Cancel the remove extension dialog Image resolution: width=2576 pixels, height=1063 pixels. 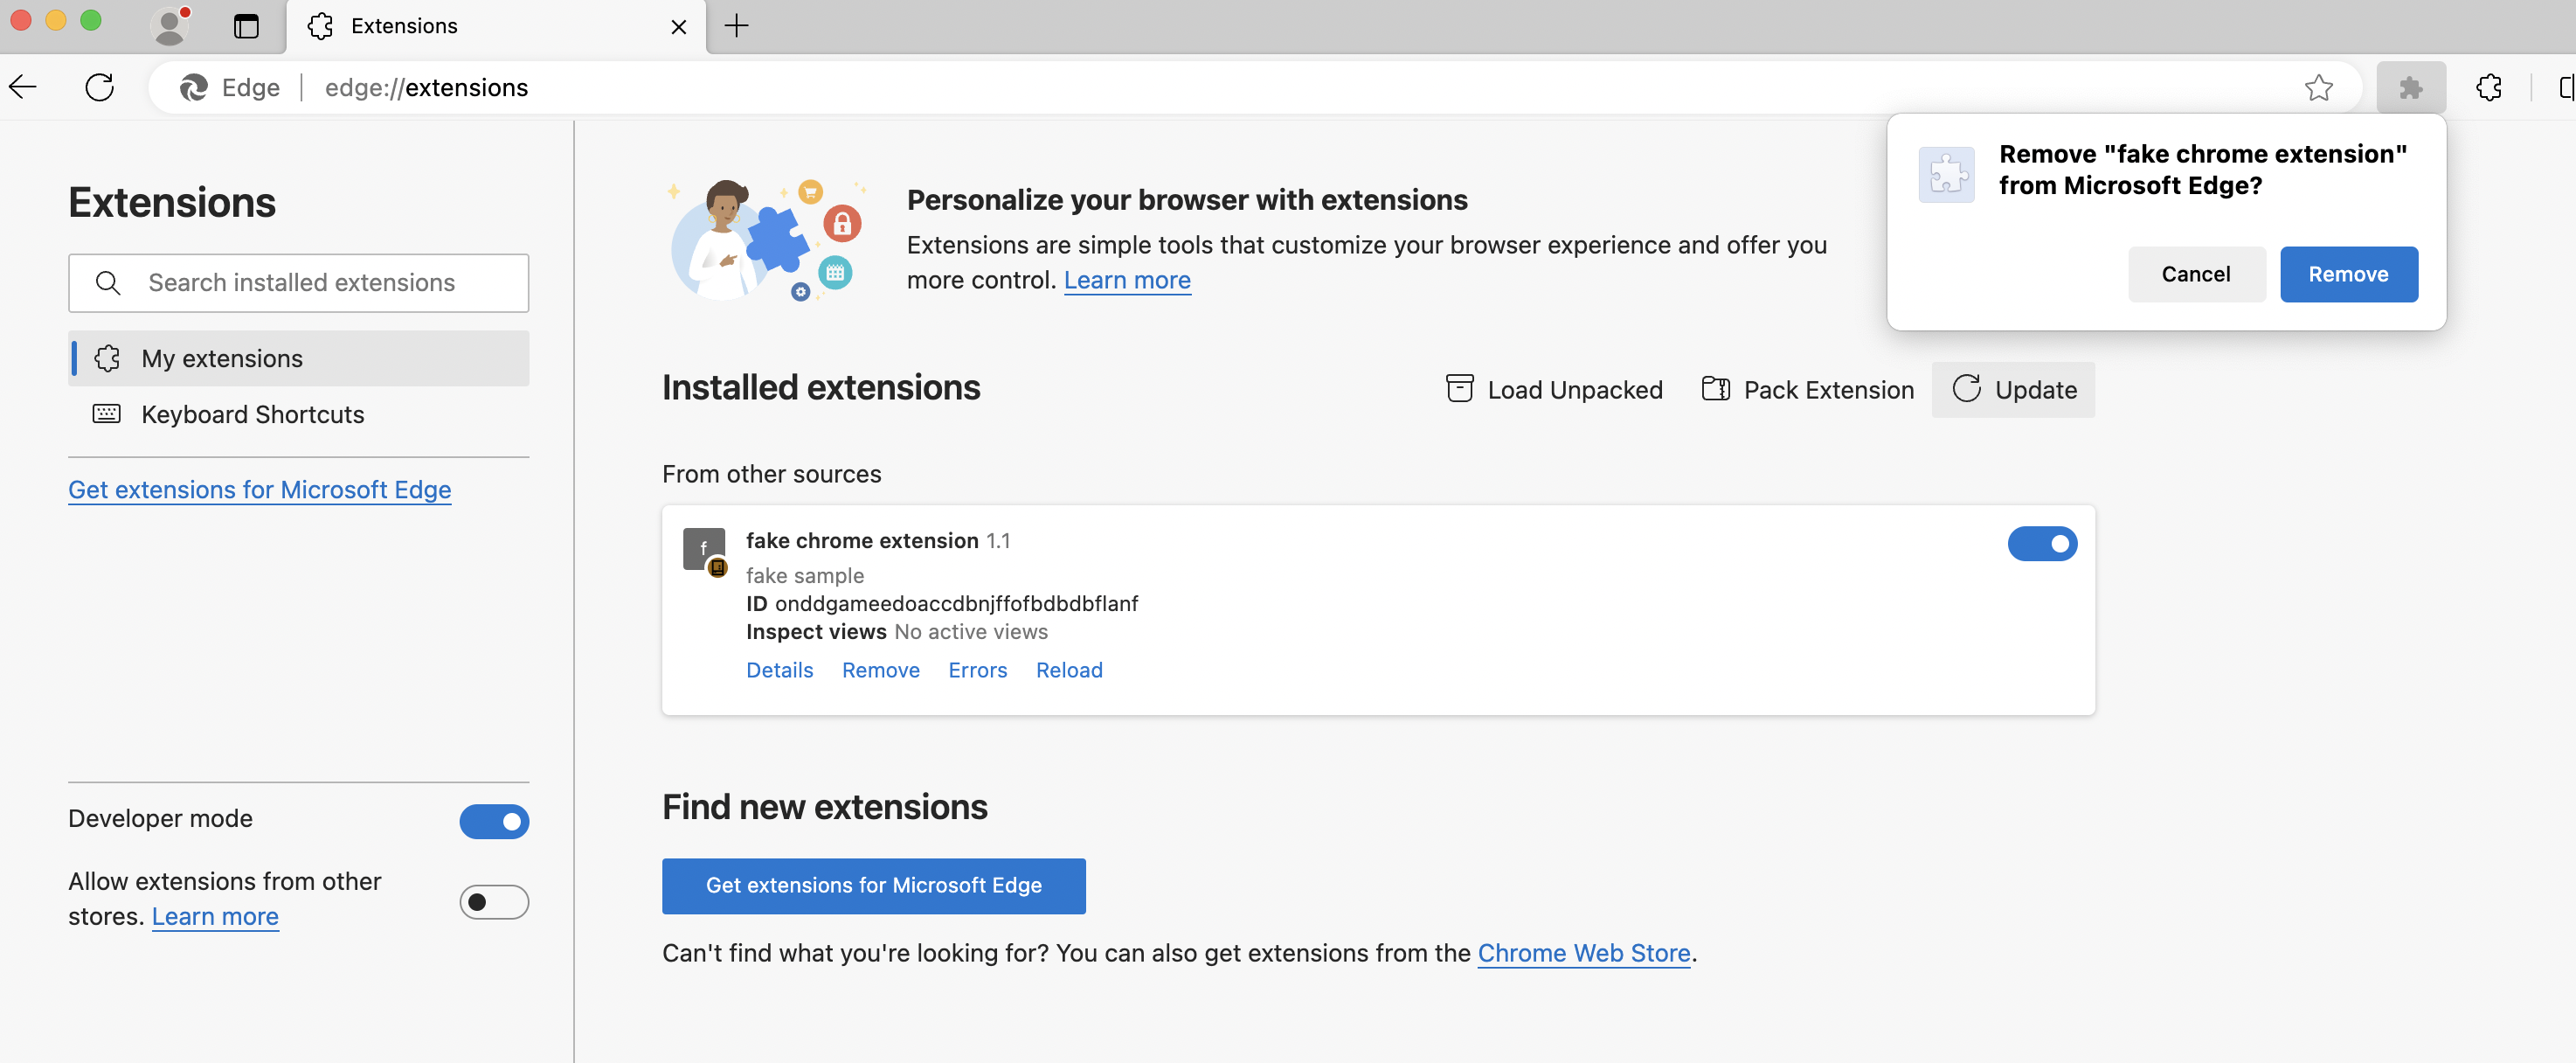(2196, 274)
